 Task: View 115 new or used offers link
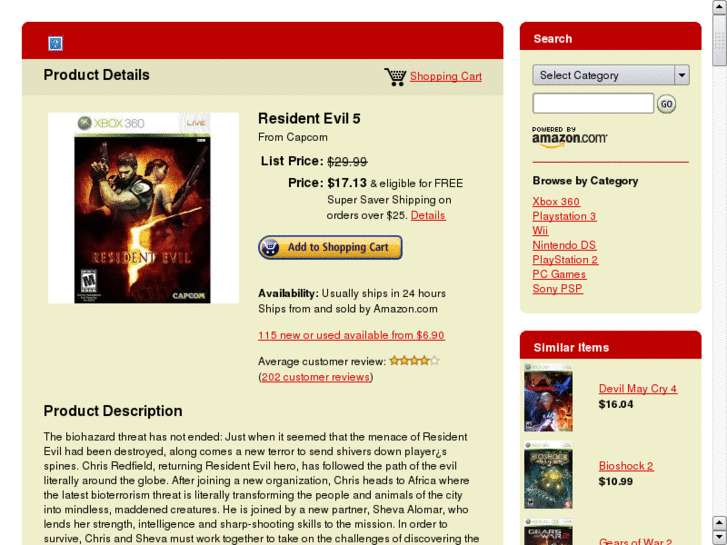pos(351,335)
